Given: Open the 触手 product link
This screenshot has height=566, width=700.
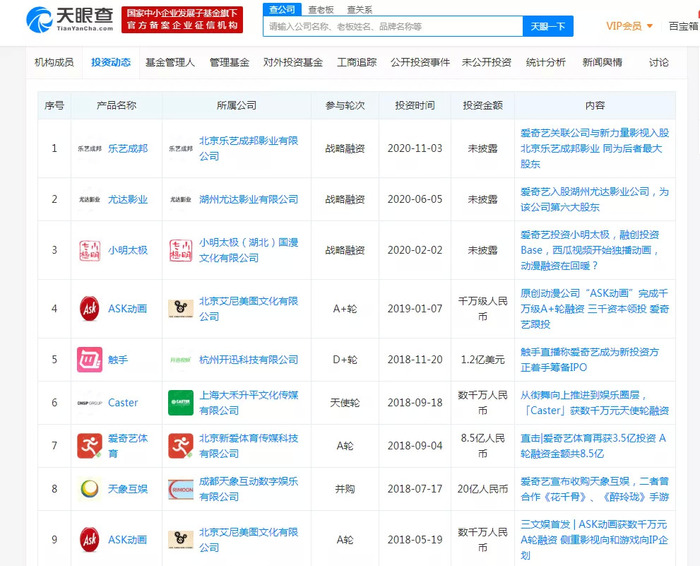Looking at the screenshot, I should [x=118, y=360].
